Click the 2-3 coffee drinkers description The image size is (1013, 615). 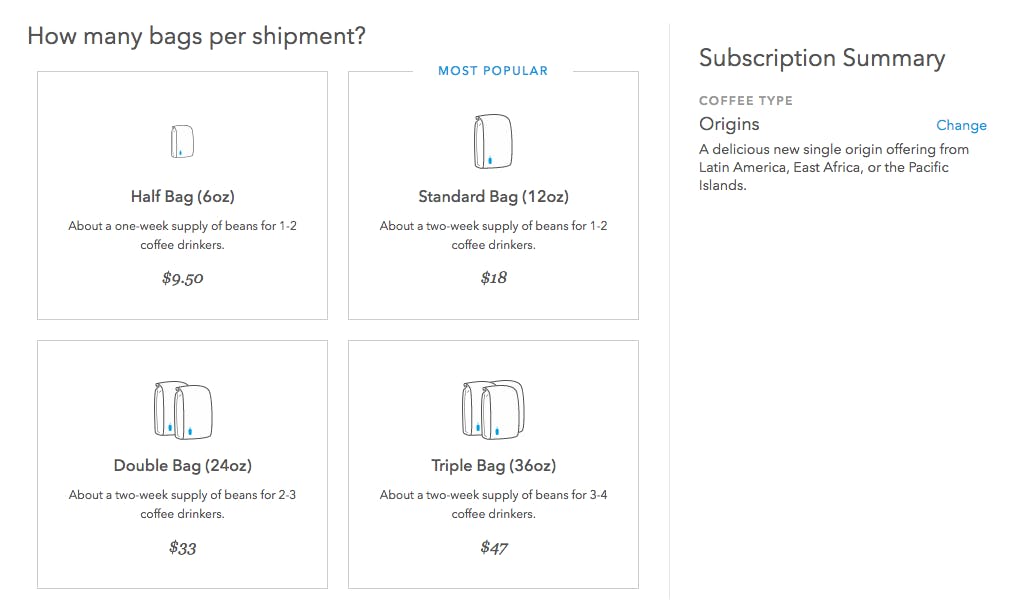click(x=182, y=504)
